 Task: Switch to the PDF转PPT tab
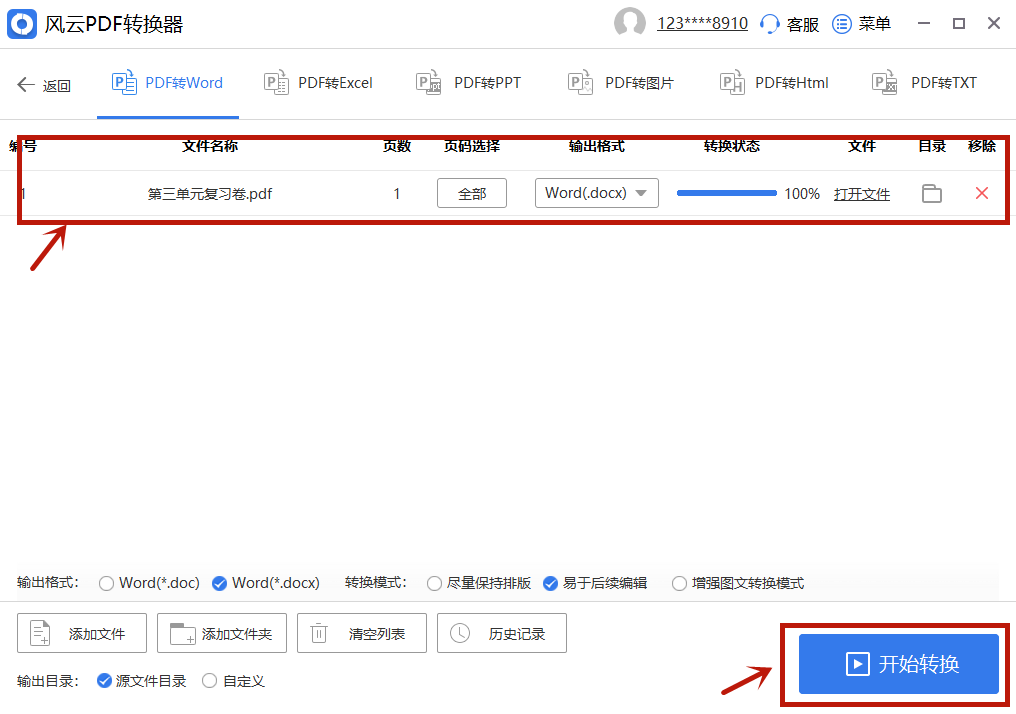pyautogui.click(x=468, y=83)
